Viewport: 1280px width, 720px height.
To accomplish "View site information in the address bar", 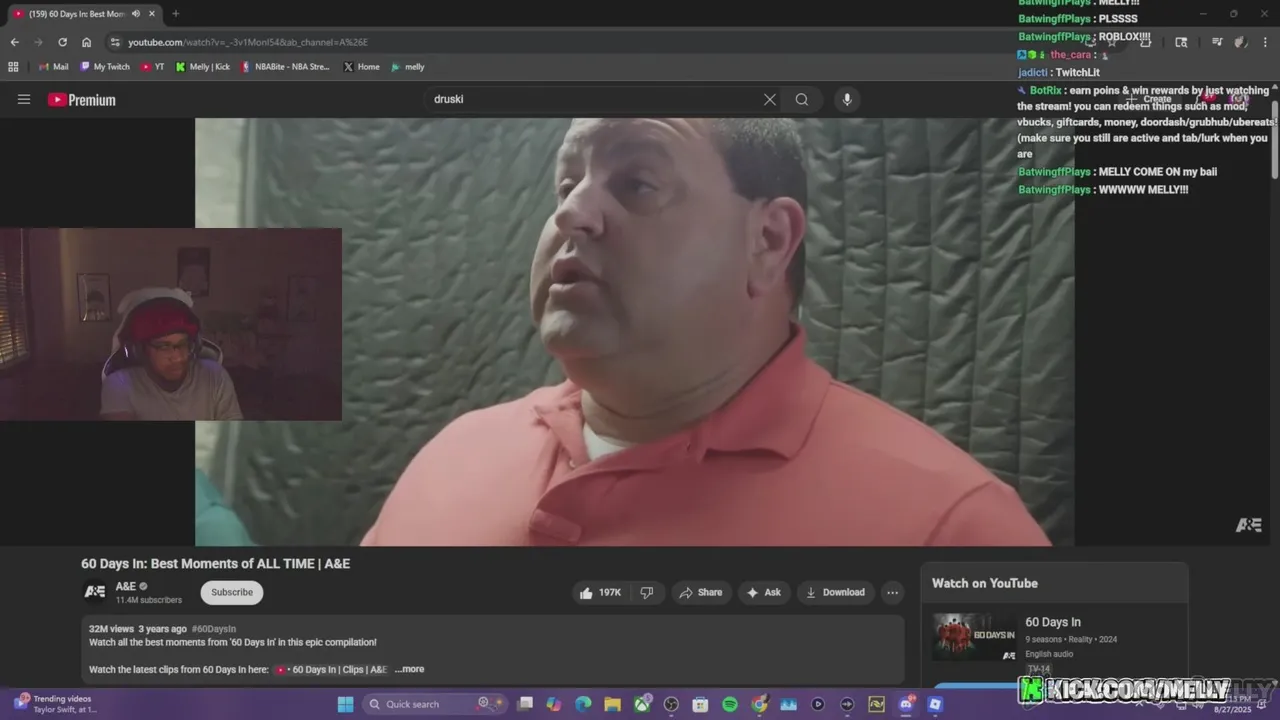I will click(x=115, y=42).
